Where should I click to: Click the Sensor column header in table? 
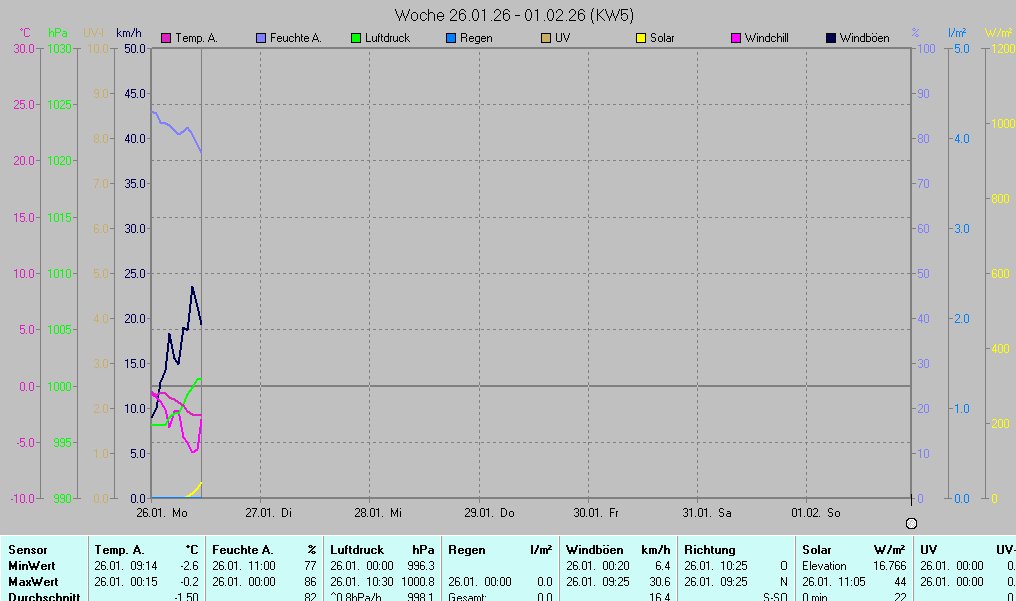coord(27,550)
